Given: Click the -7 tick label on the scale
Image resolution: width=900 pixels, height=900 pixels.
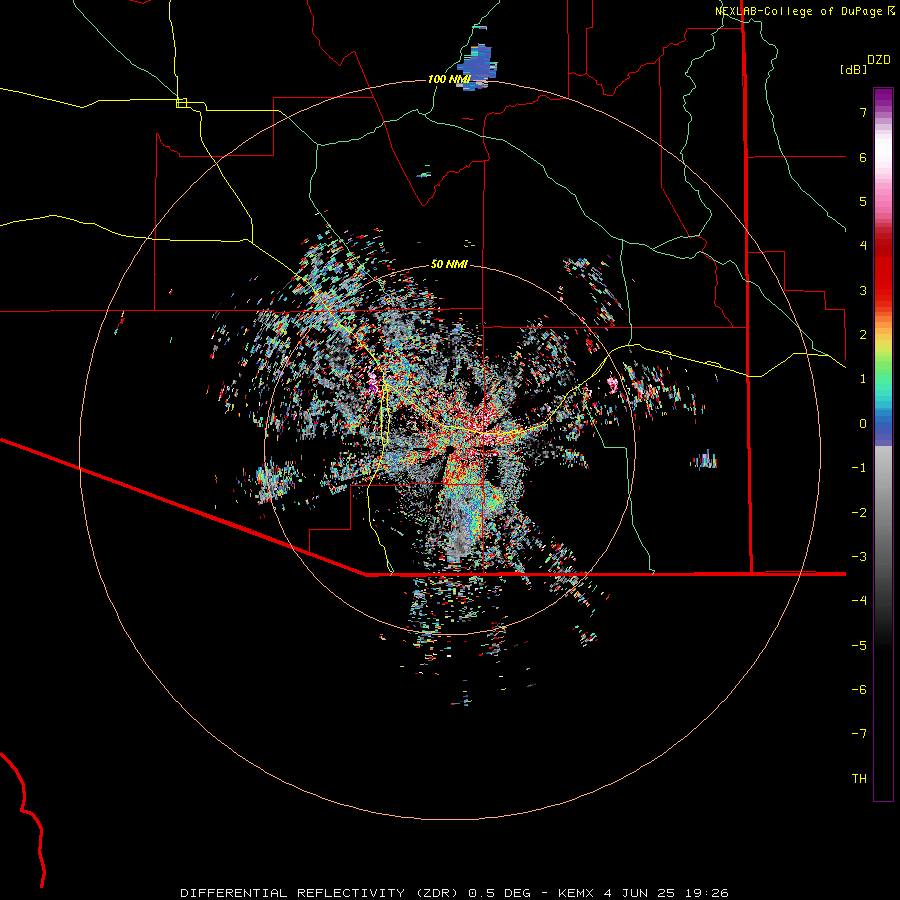Looking at the screenshot, I should click(859, 734).
